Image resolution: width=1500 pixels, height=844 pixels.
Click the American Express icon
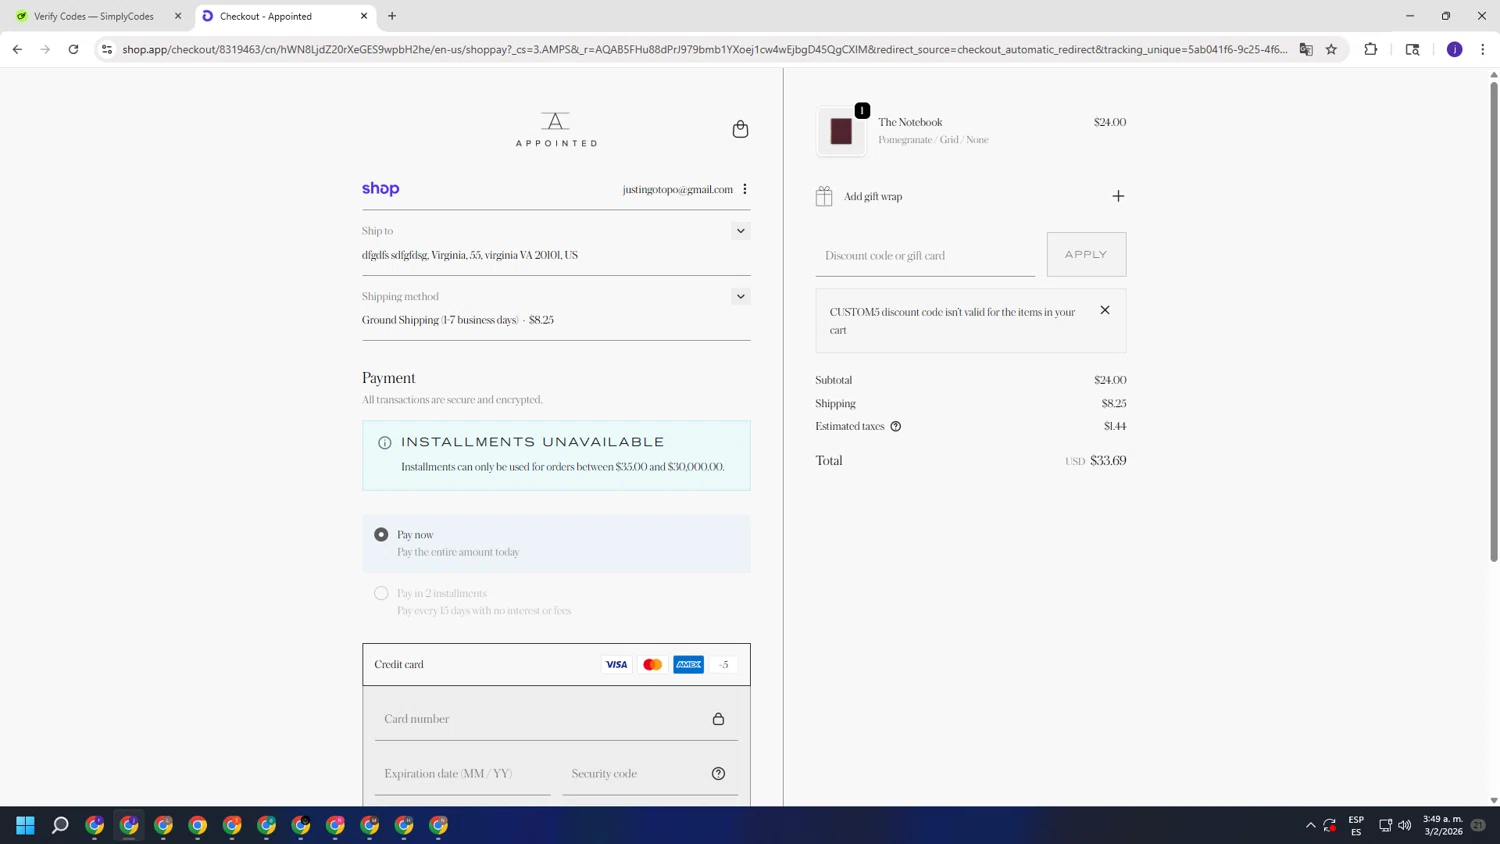pyautogui.click(x=688, y=665)
